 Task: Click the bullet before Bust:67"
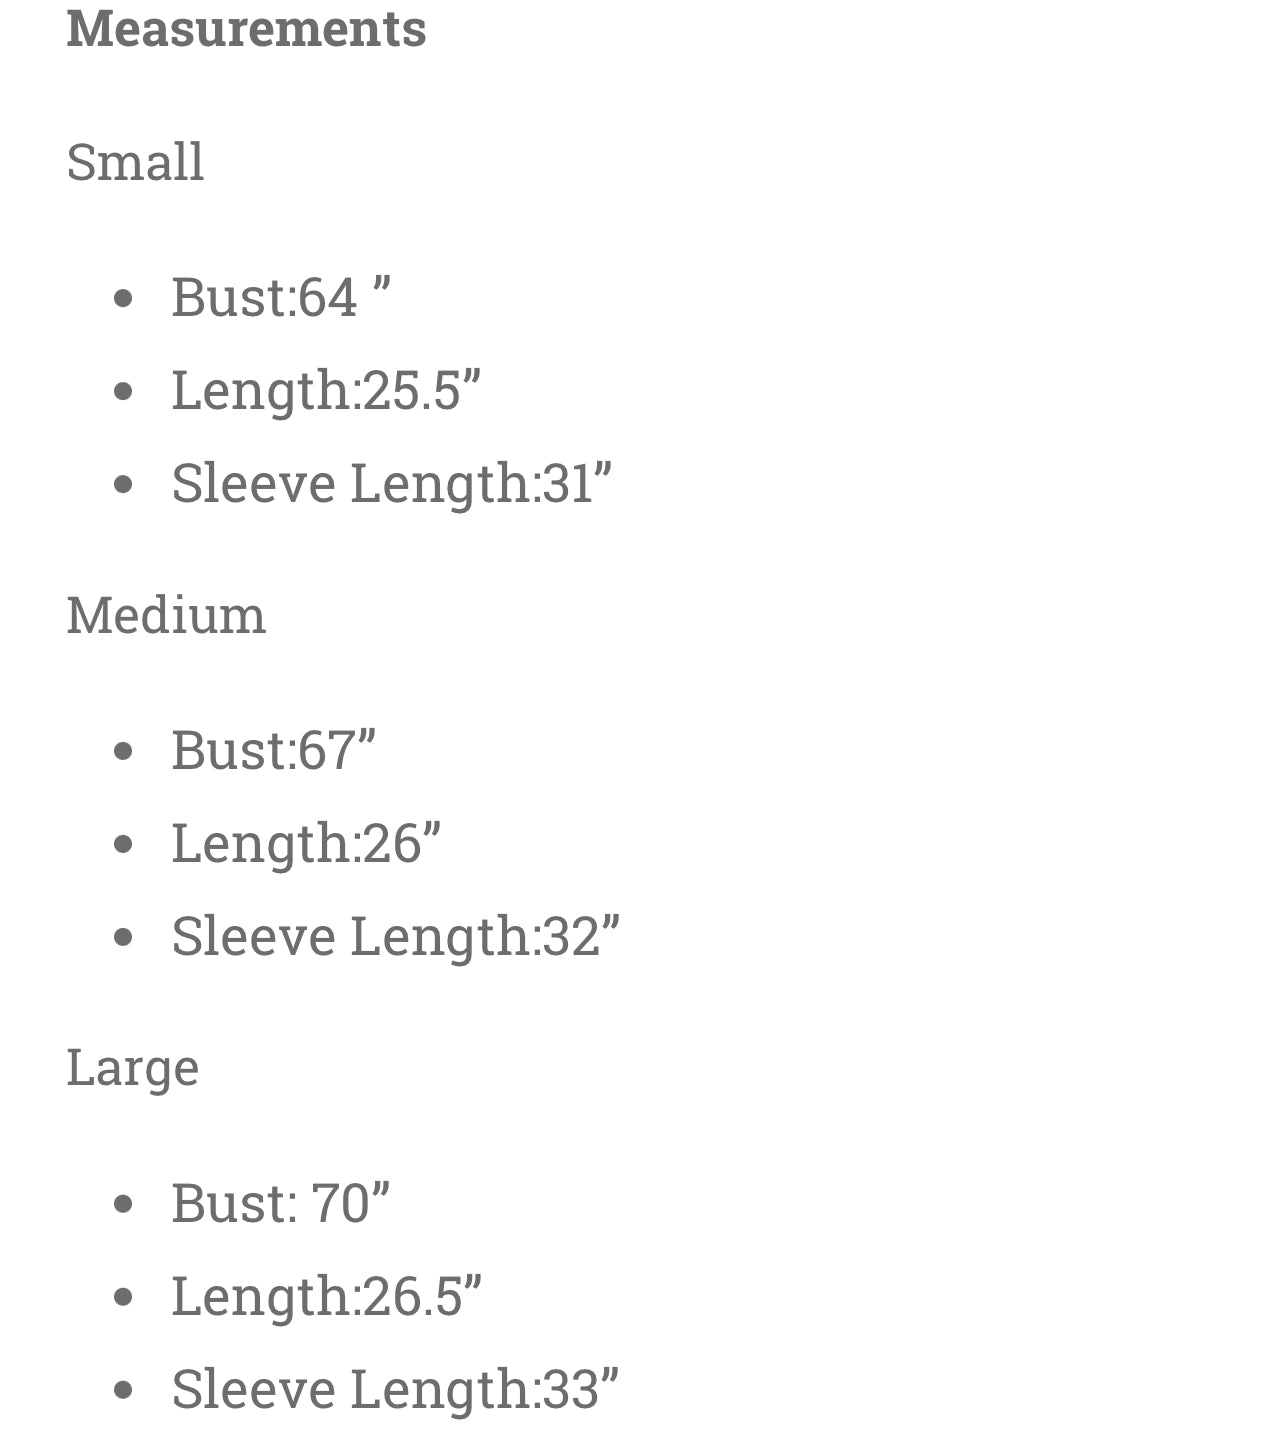point(124,751)
